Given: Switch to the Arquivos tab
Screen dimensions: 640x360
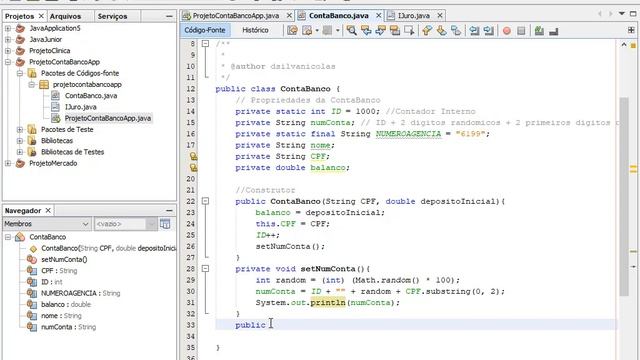Looking at the screenshot, I should click(x=65, y=16).
